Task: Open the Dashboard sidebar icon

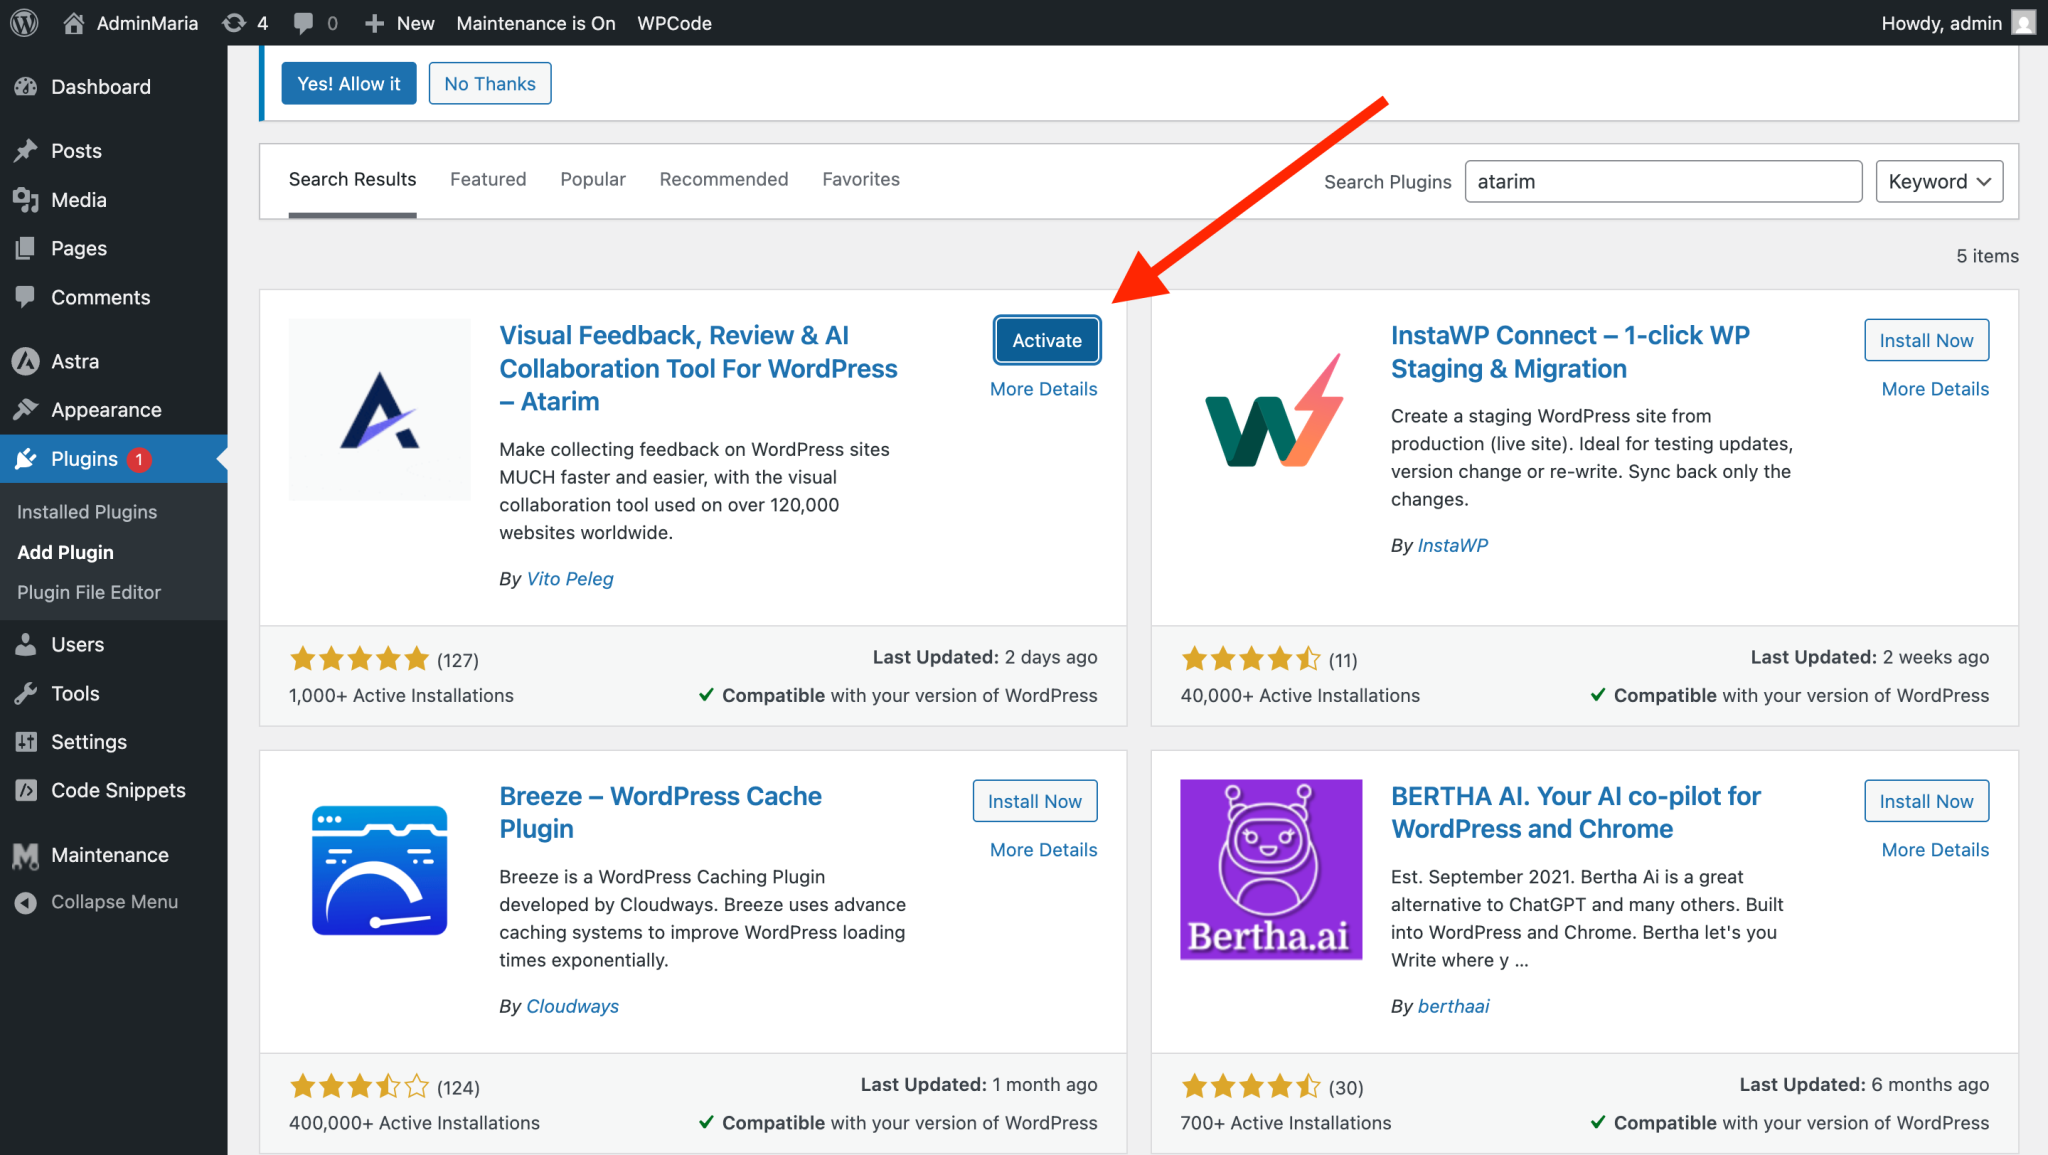Action: coord(26,87)
